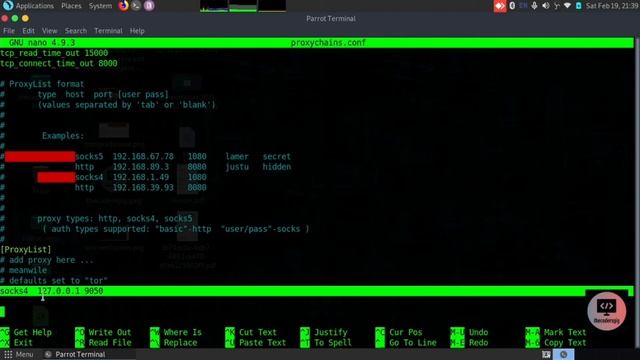The height and width of the screenshot is (360, 640).
Task: Open the Bluetooth tray icon
Action: click(512, 6)
